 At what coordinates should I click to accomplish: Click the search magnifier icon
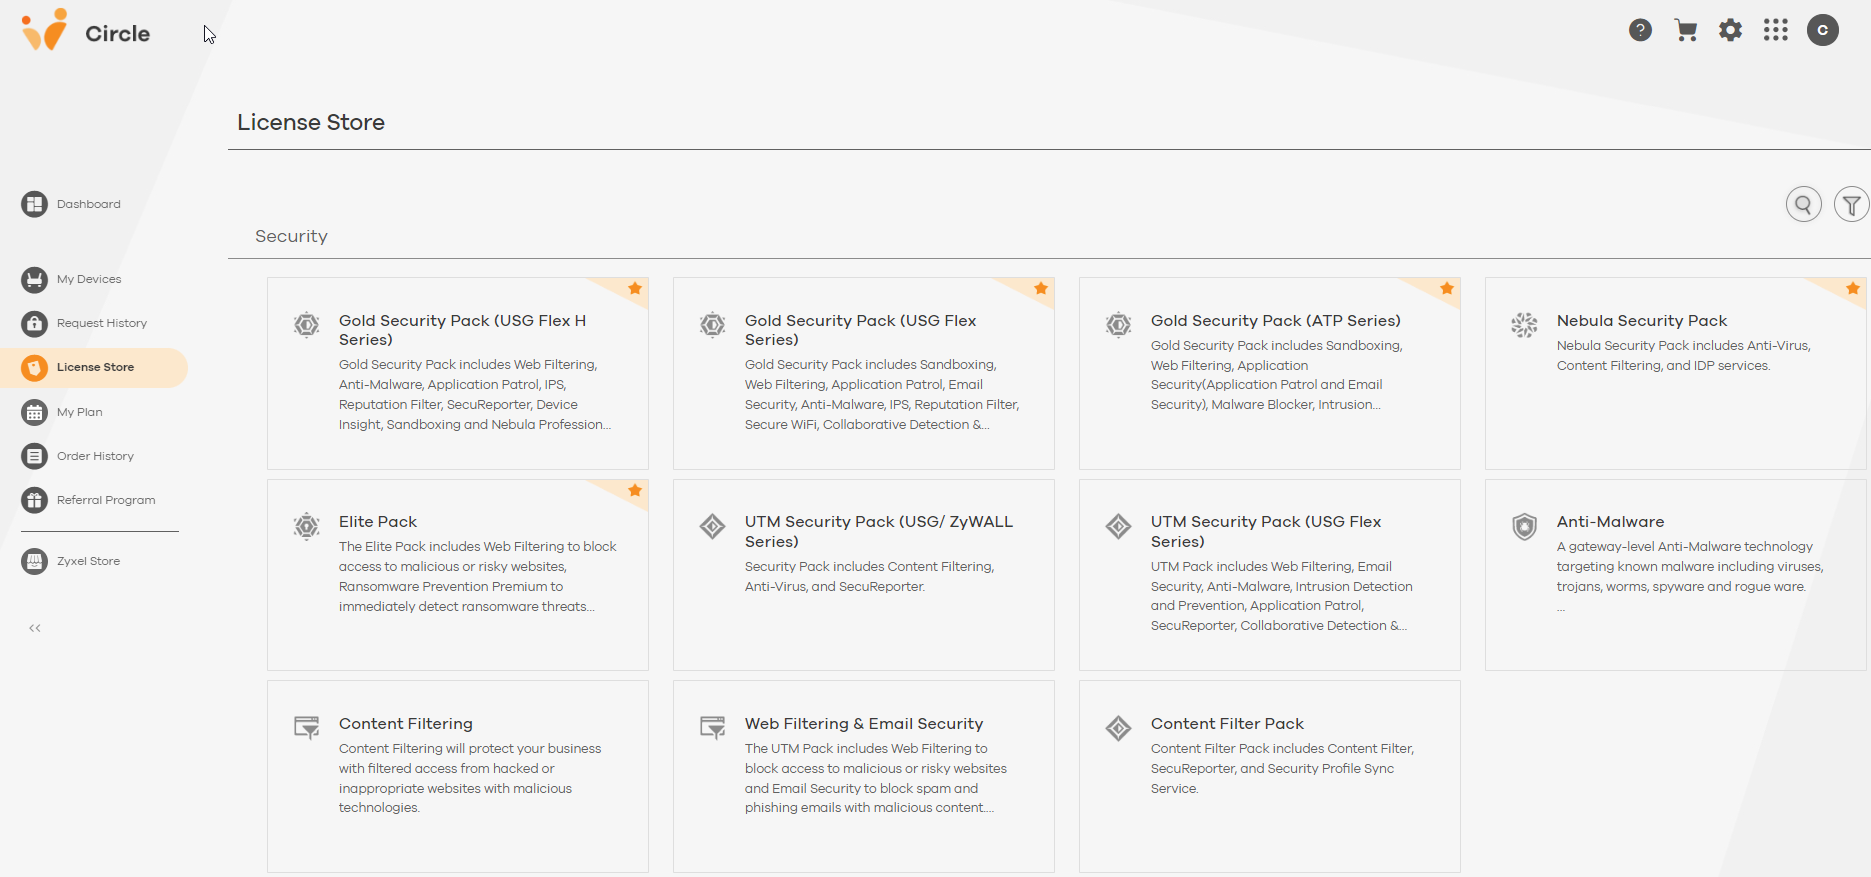coord(1803,205)
